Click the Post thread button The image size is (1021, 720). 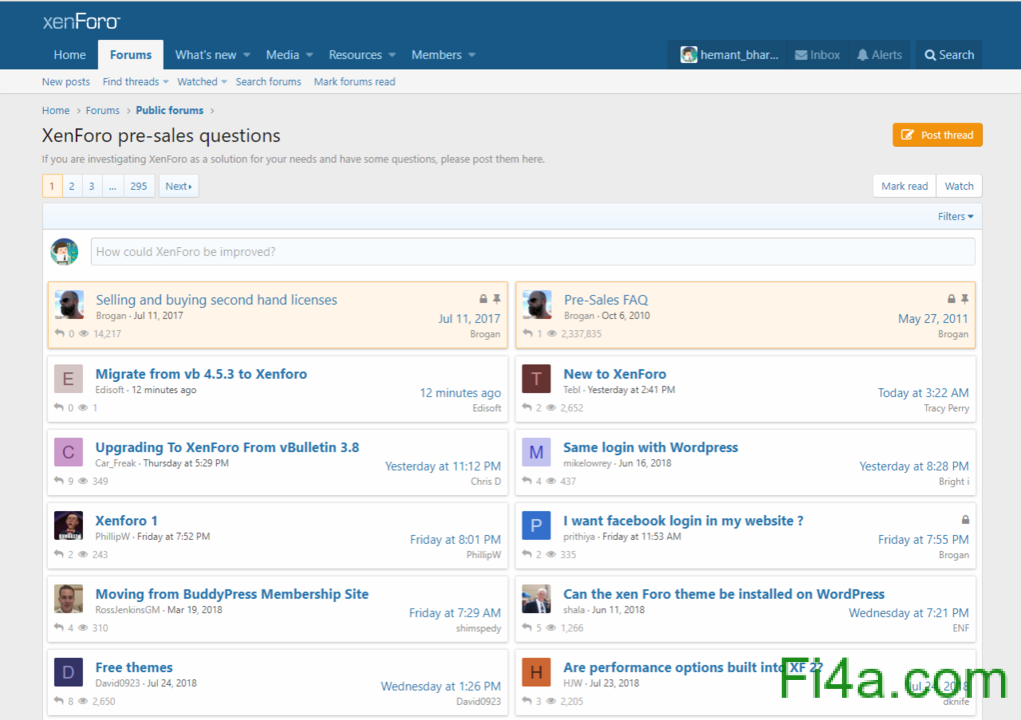pos(937,135)
